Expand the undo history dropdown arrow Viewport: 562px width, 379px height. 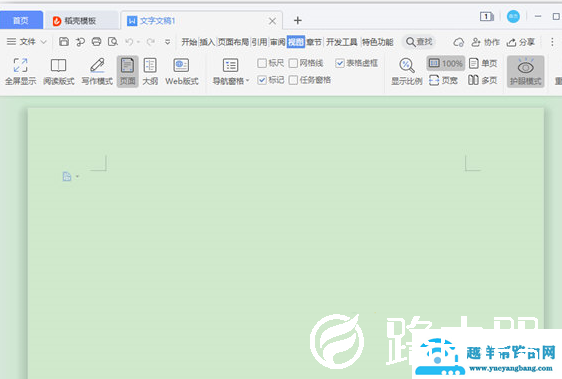(138, 42)
